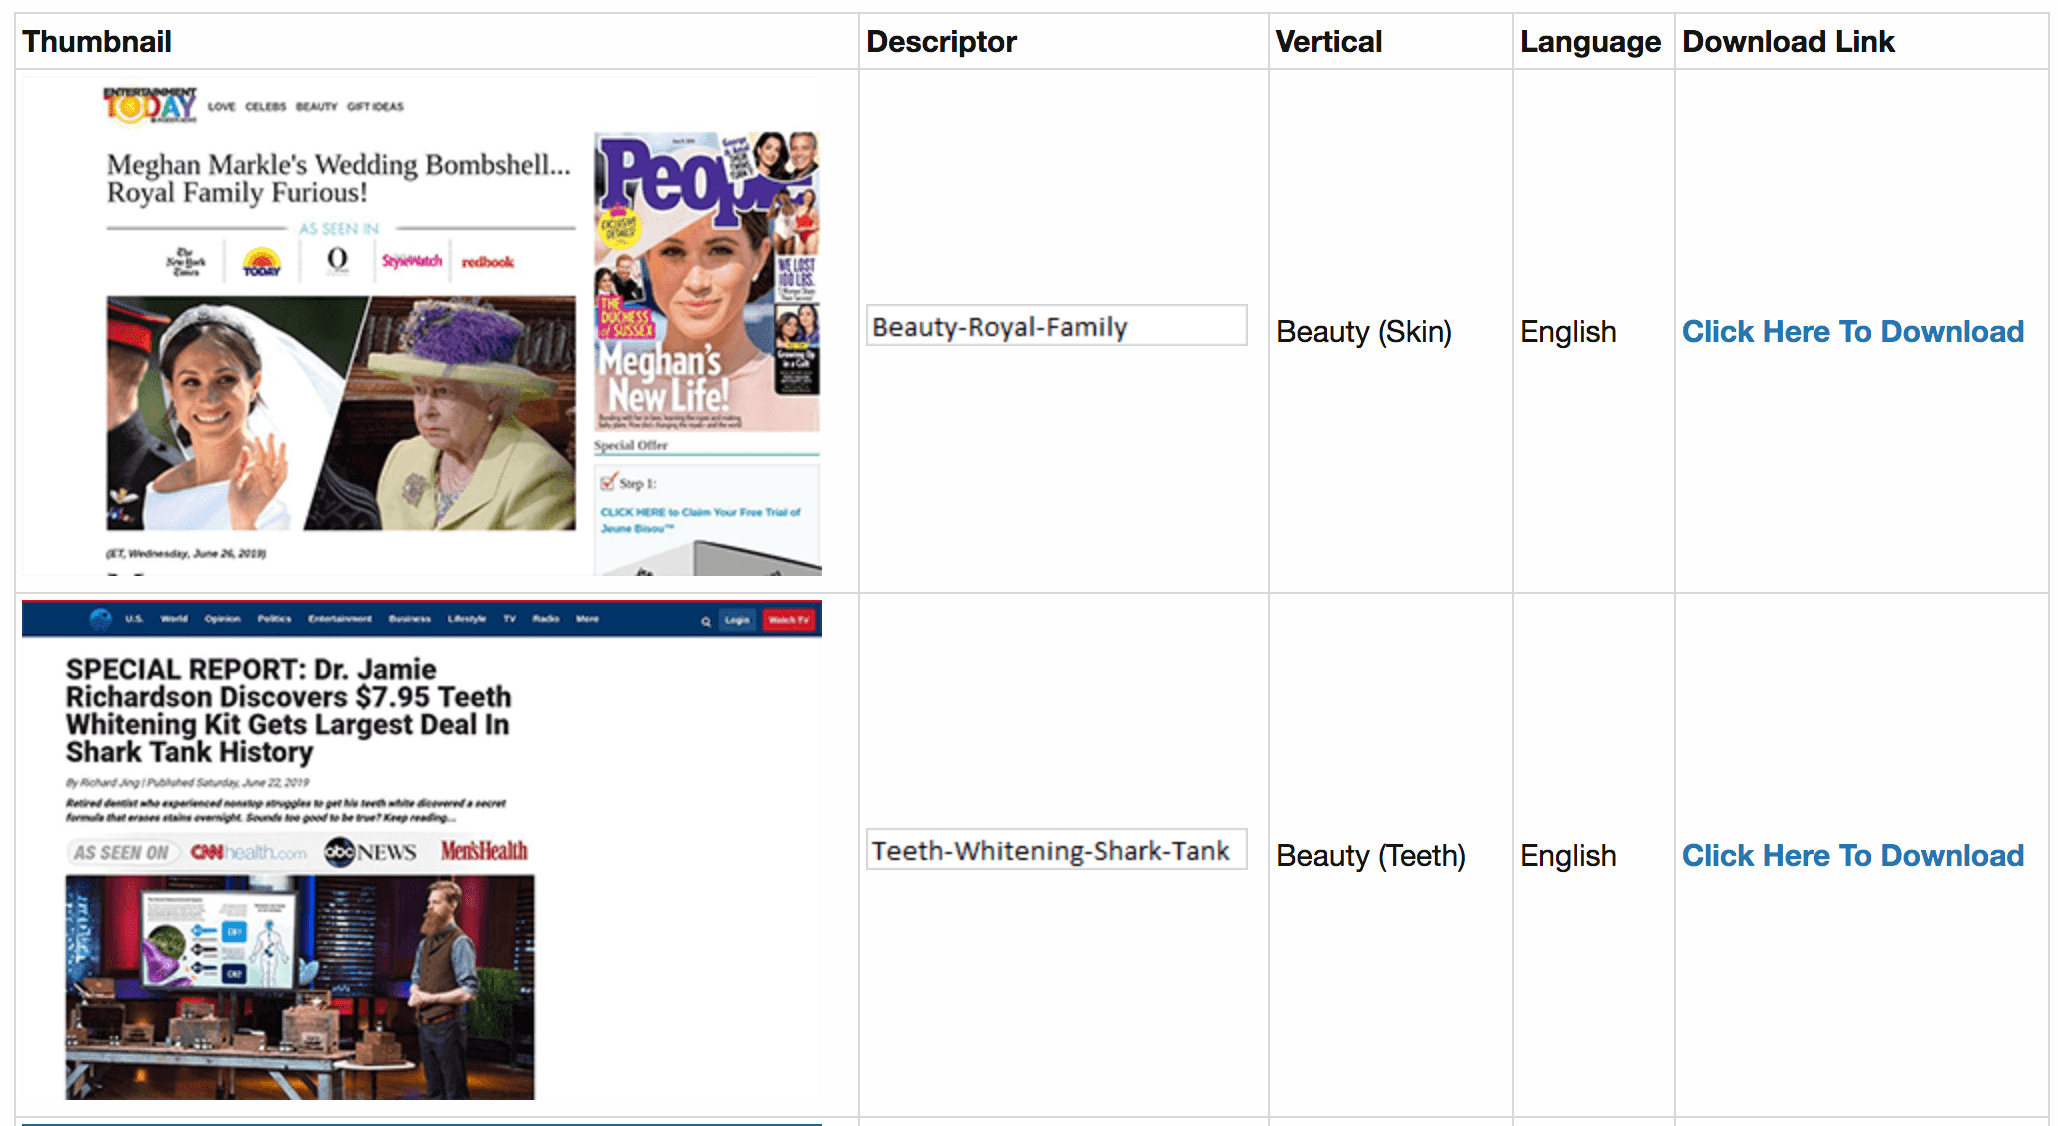
Task: Click the StyleWatch logo under As Seen In
Action: [411, 261]
